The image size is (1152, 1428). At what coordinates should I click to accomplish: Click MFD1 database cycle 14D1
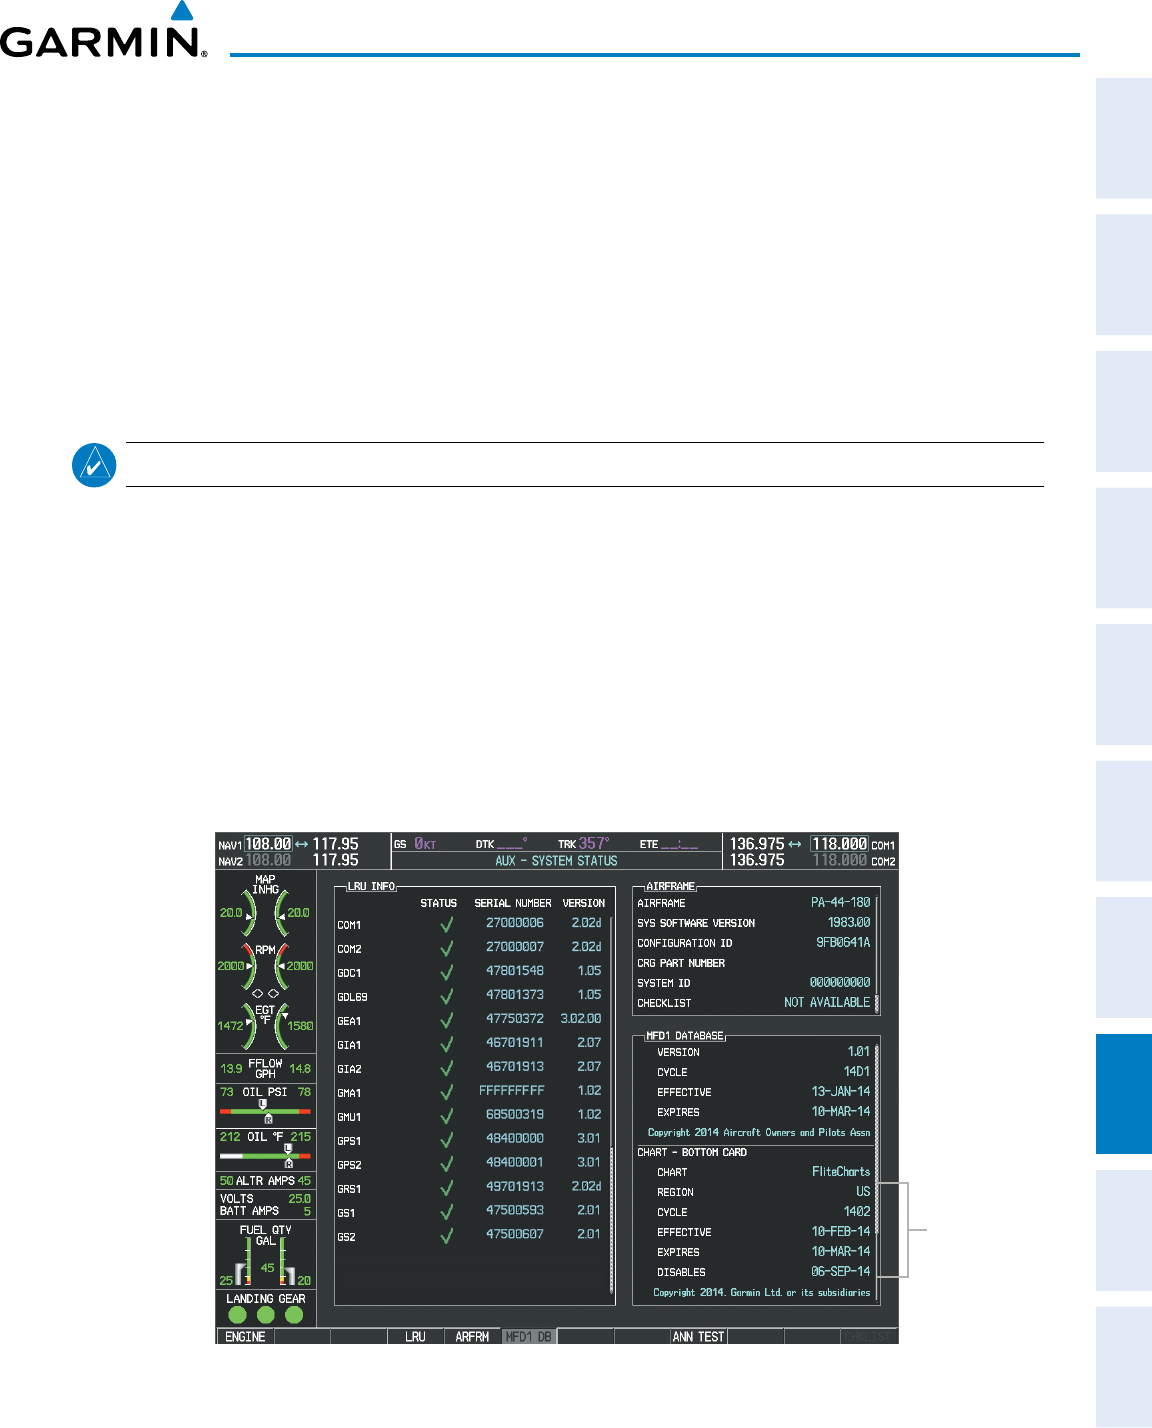(857, 1071)
